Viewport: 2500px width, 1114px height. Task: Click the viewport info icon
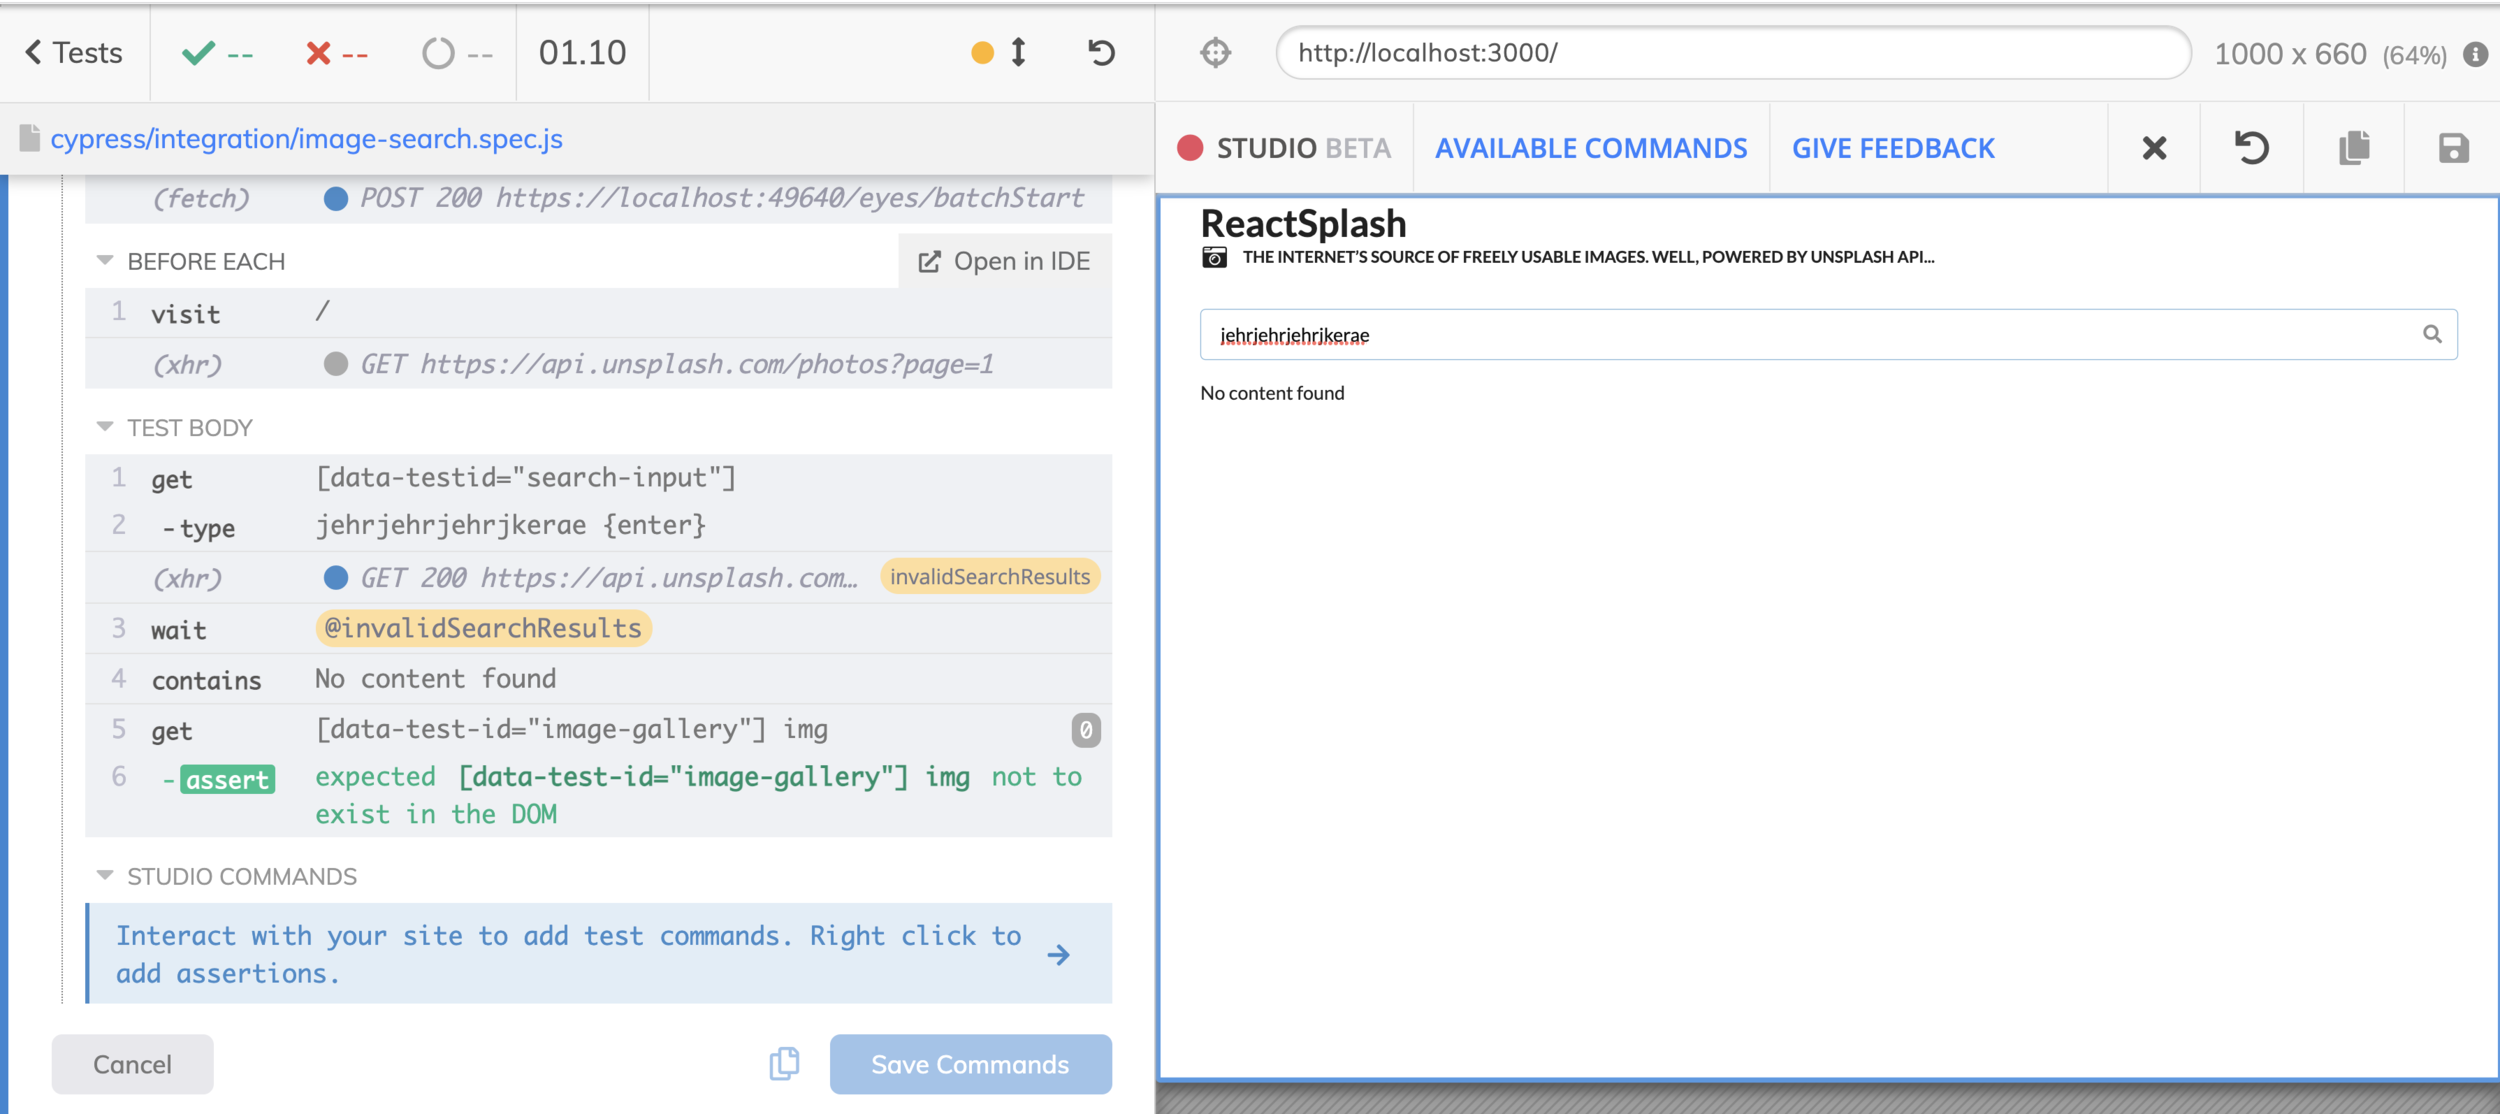point(2475,54)
